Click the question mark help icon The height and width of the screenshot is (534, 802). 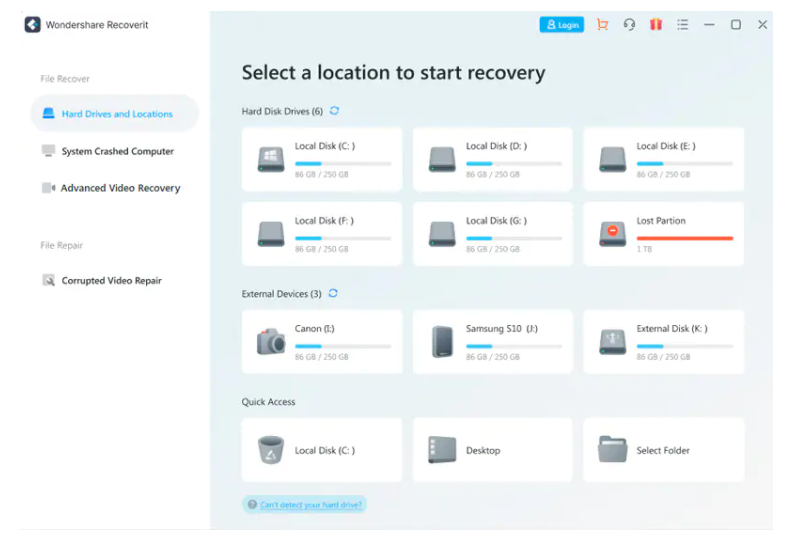tap(252, 504)
